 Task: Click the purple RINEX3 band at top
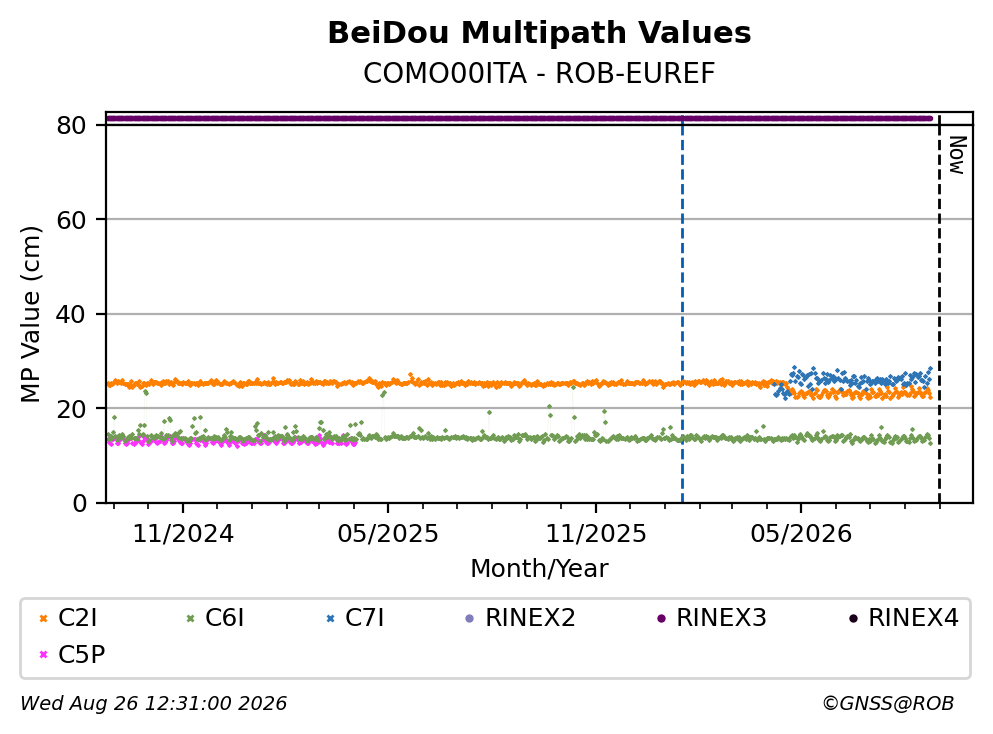tap(519, 118)
